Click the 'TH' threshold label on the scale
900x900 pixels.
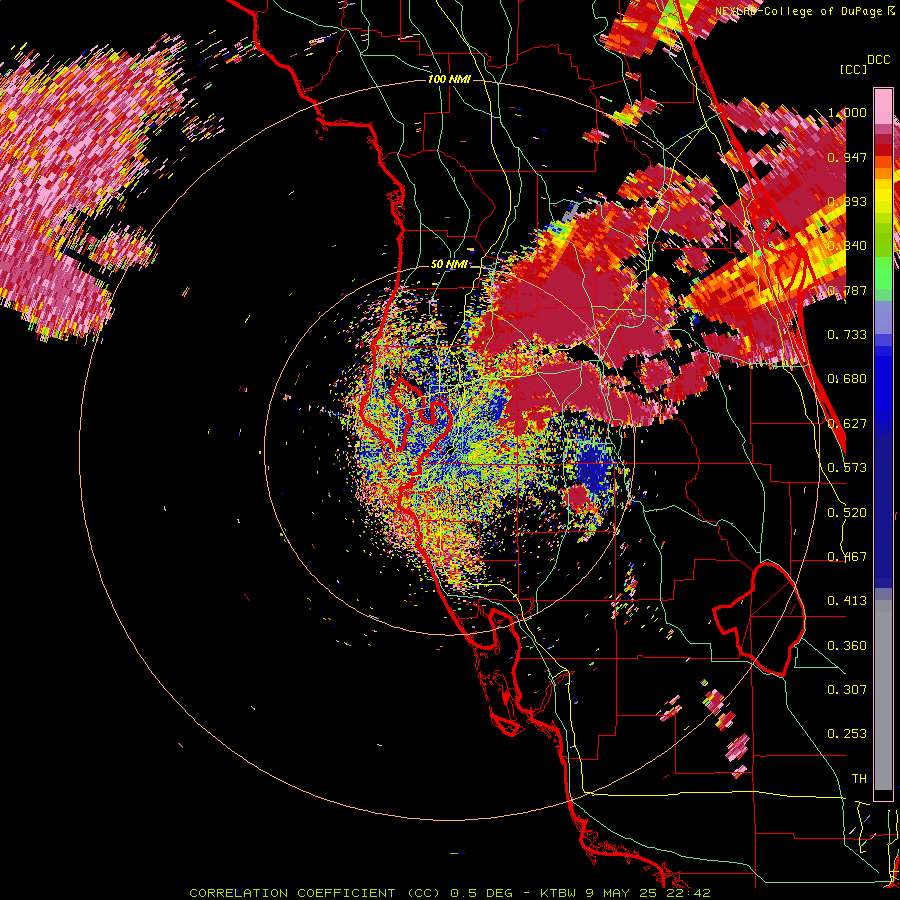coord(859,779)
